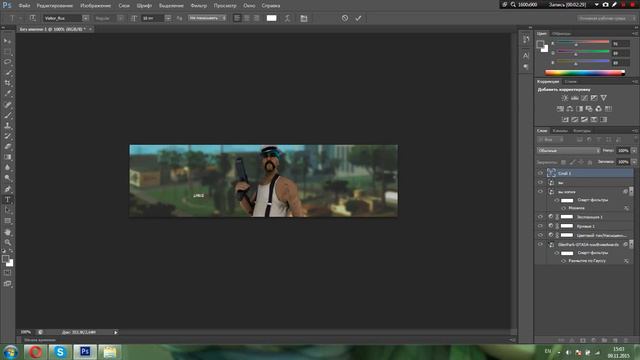Open the Create Warped Text option

287,18
